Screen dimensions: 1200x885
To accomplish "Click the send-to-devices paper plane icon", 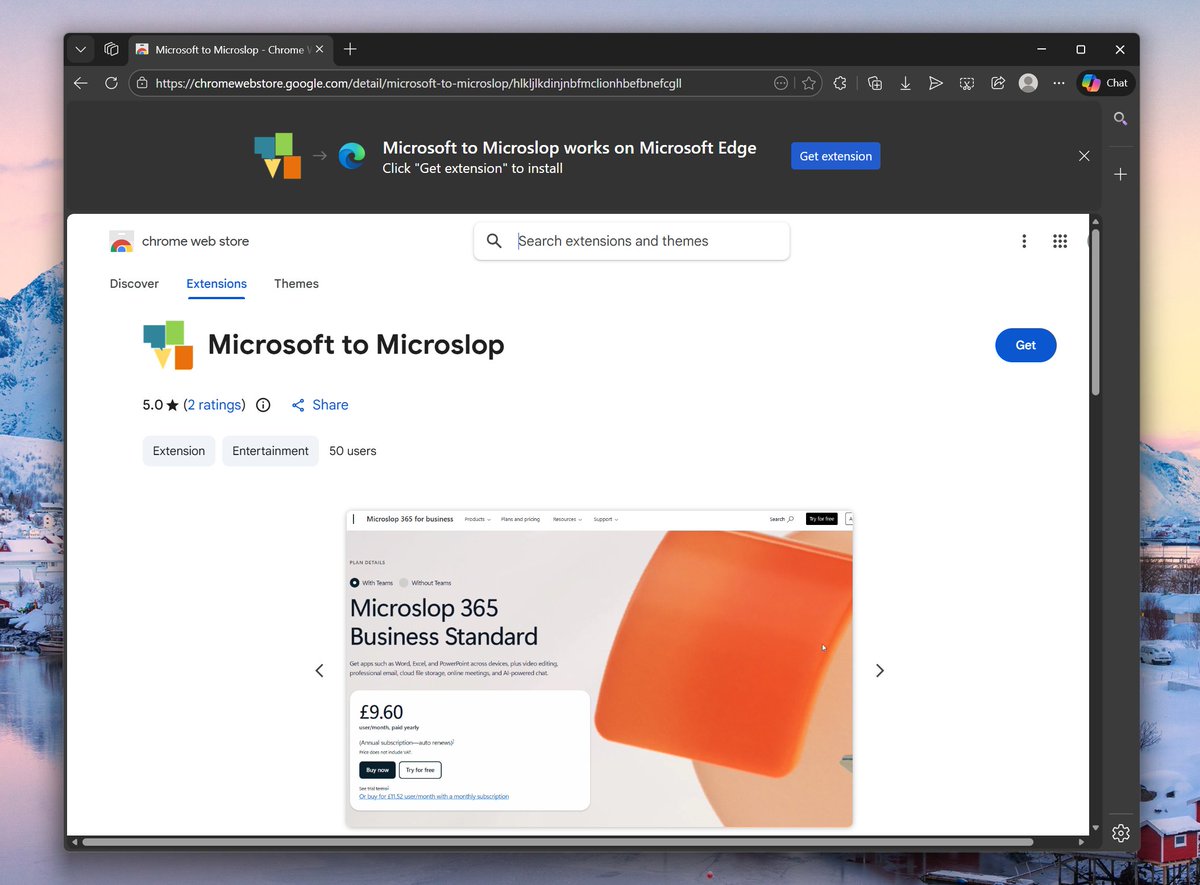I will 937,83.
